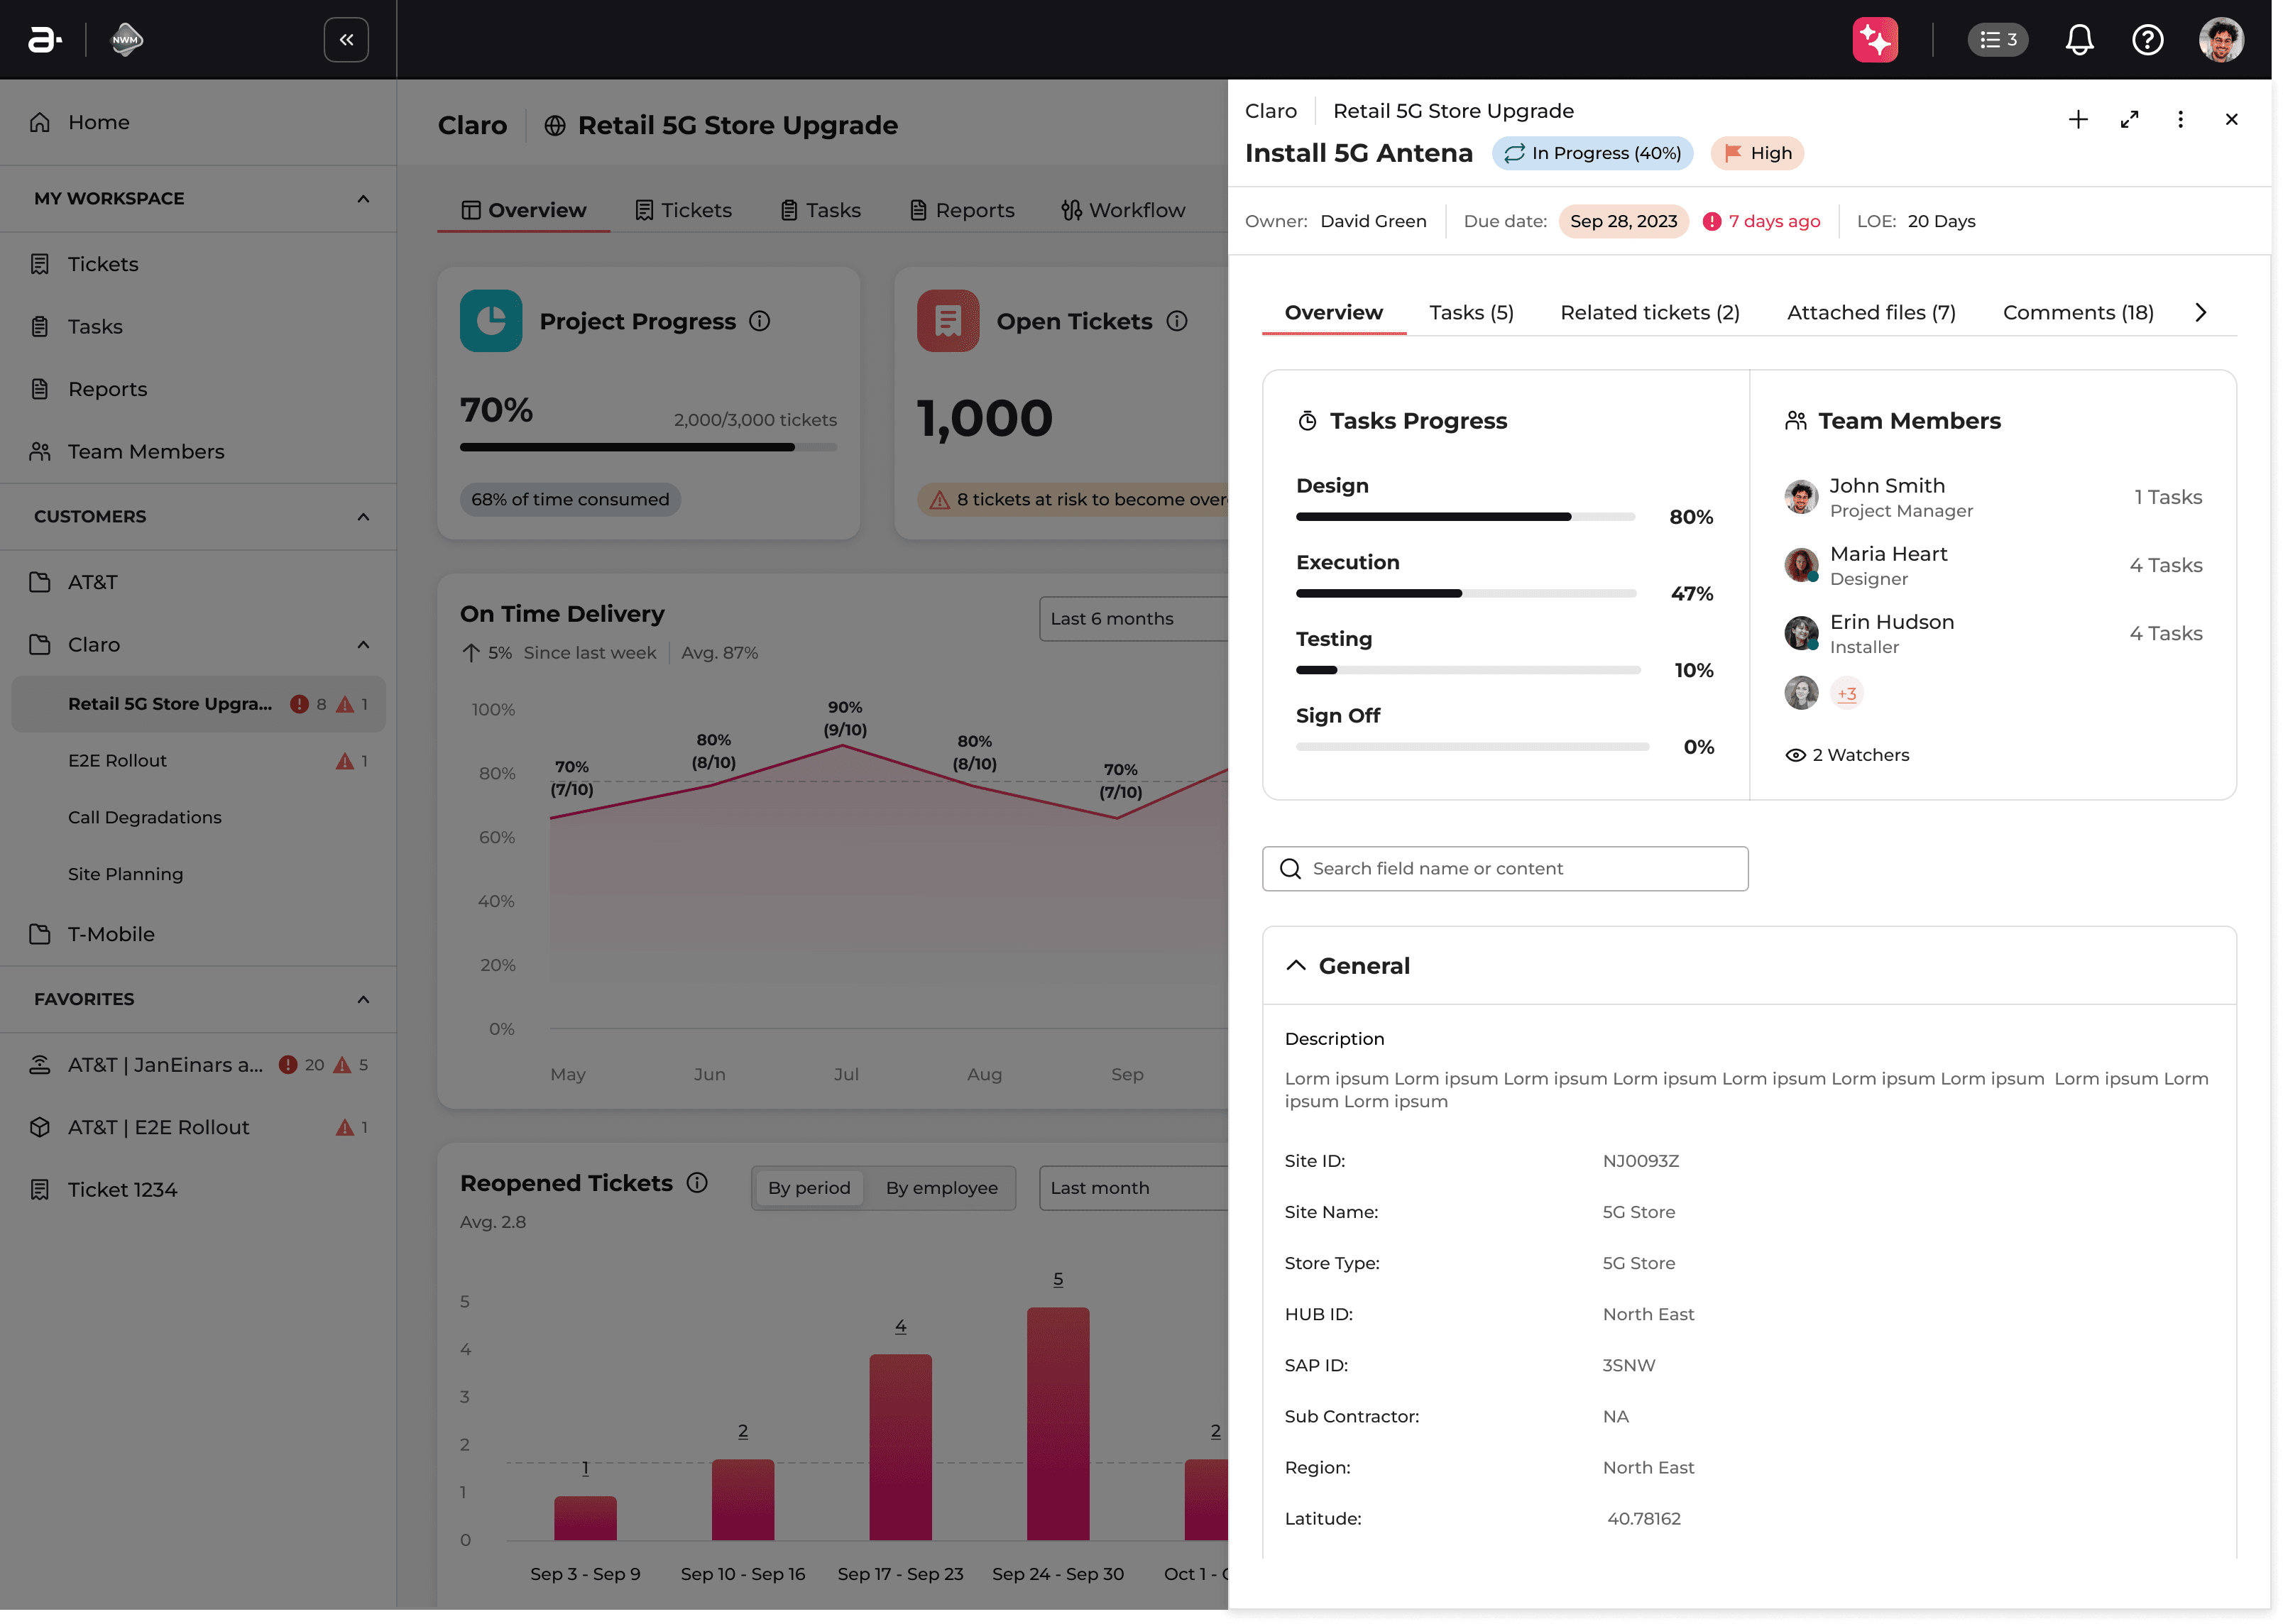Viewport: 2283px width, 1624px height.
Task: Collapse the sidebar with double-chevron button
Action: tap(346, 40)
